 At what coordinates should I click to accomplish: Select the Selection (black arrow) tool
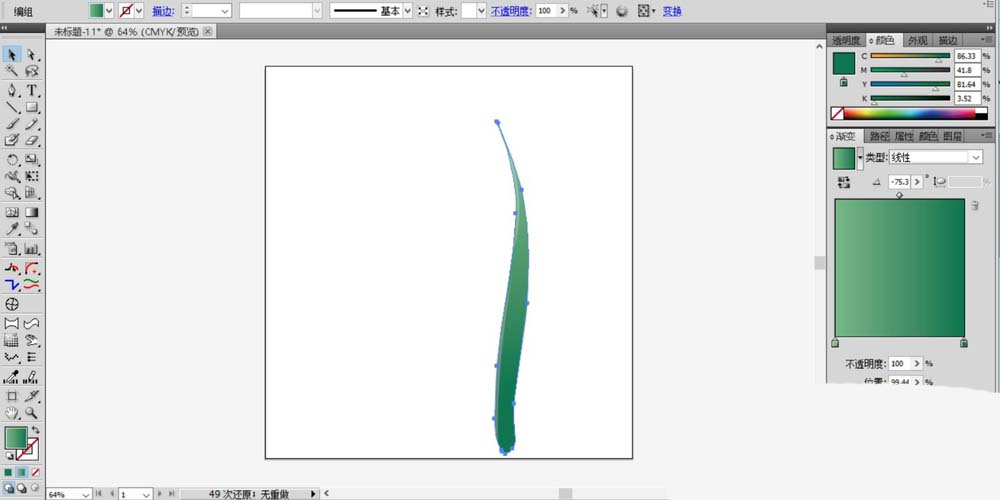click(12, 55)
